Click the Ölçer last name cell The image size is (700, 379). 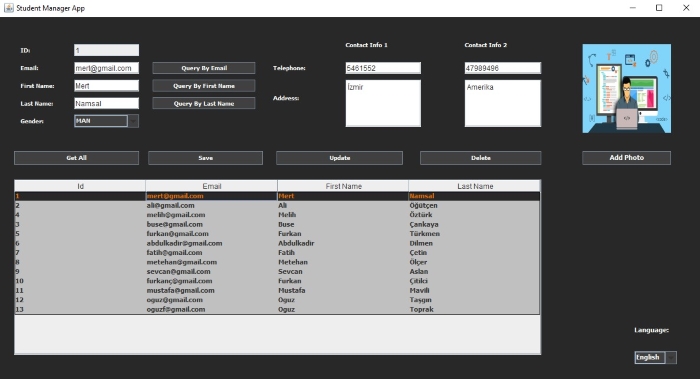(474, 262)
